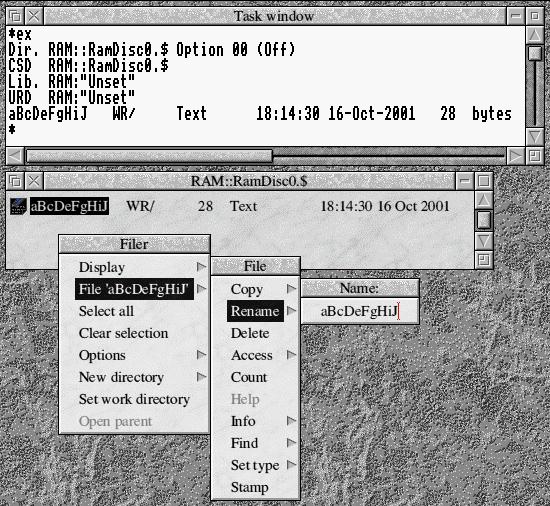Choose Select all in Filer menu
The width and height of the screenshot is (550, 506).
pyautogui.click(x=106, y=311)
